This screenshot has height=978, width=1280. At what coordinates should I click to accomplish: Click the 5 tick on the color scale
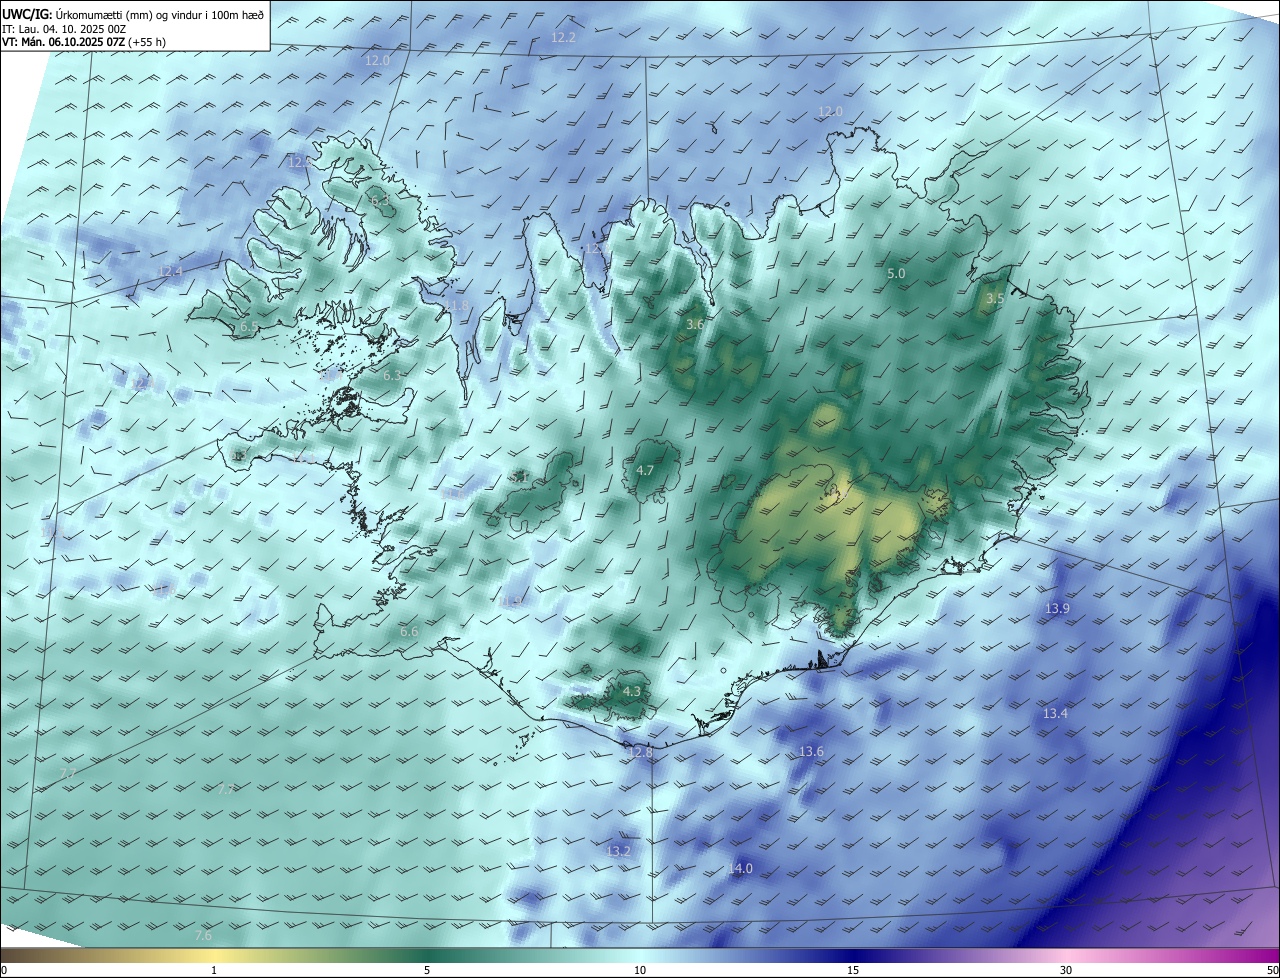pos(427,970)
